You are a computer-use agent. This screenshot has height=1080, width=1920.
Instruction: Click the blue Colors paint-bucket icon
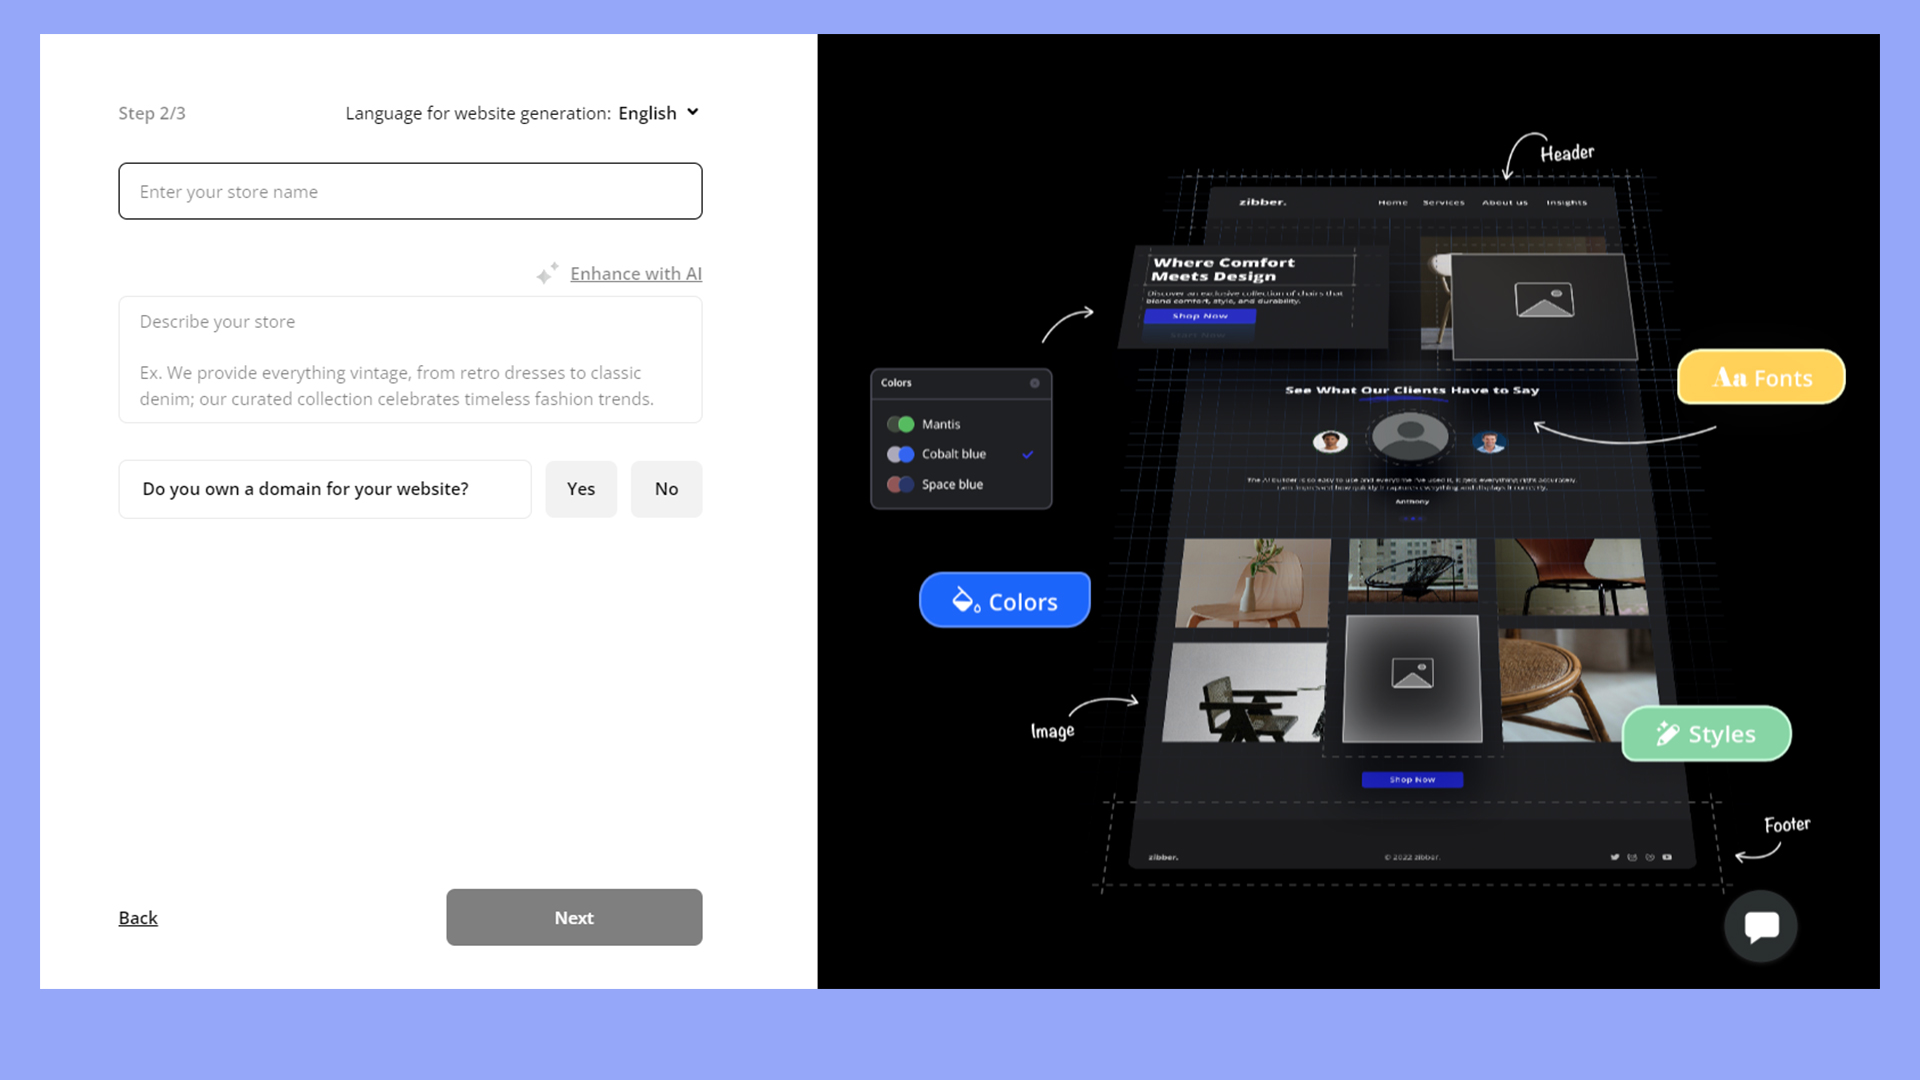pyautogui.click(x=964, y=600)
